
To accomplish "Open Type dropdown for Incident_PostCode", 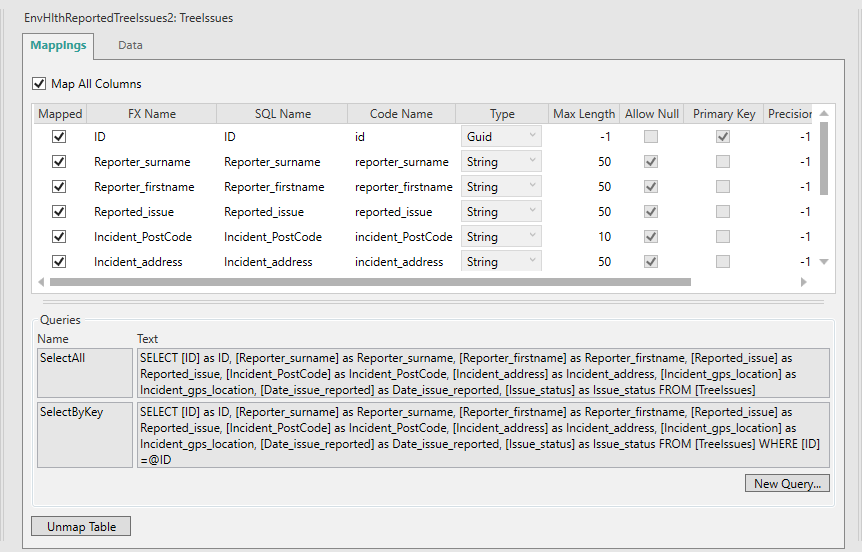I will coord(501,236).
